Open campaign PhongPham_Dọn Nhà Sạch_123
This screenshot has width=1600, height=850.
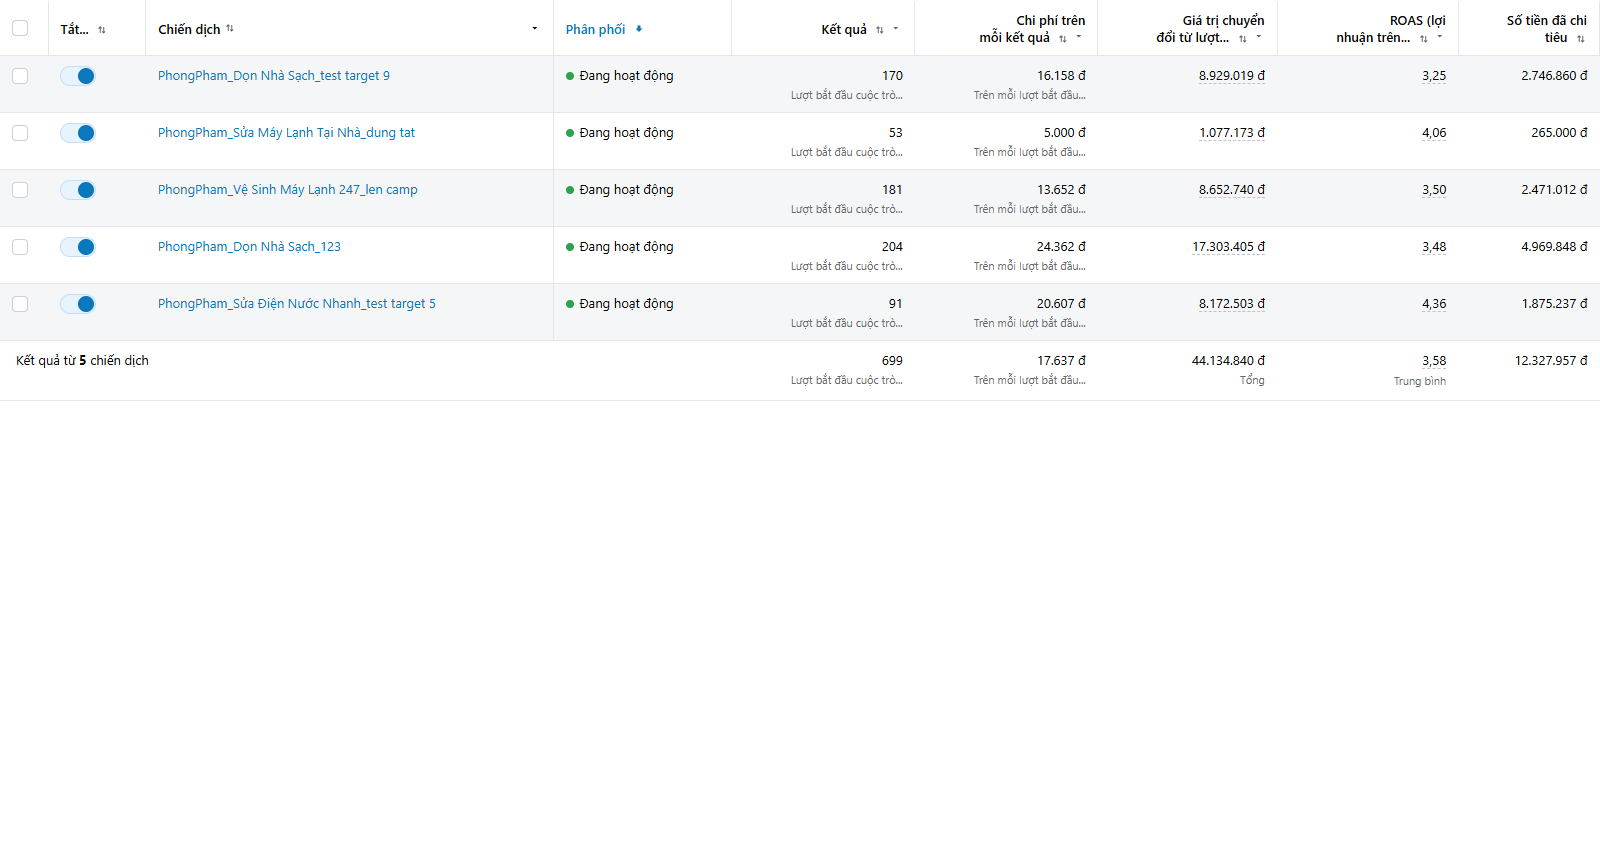pos(249,247)
